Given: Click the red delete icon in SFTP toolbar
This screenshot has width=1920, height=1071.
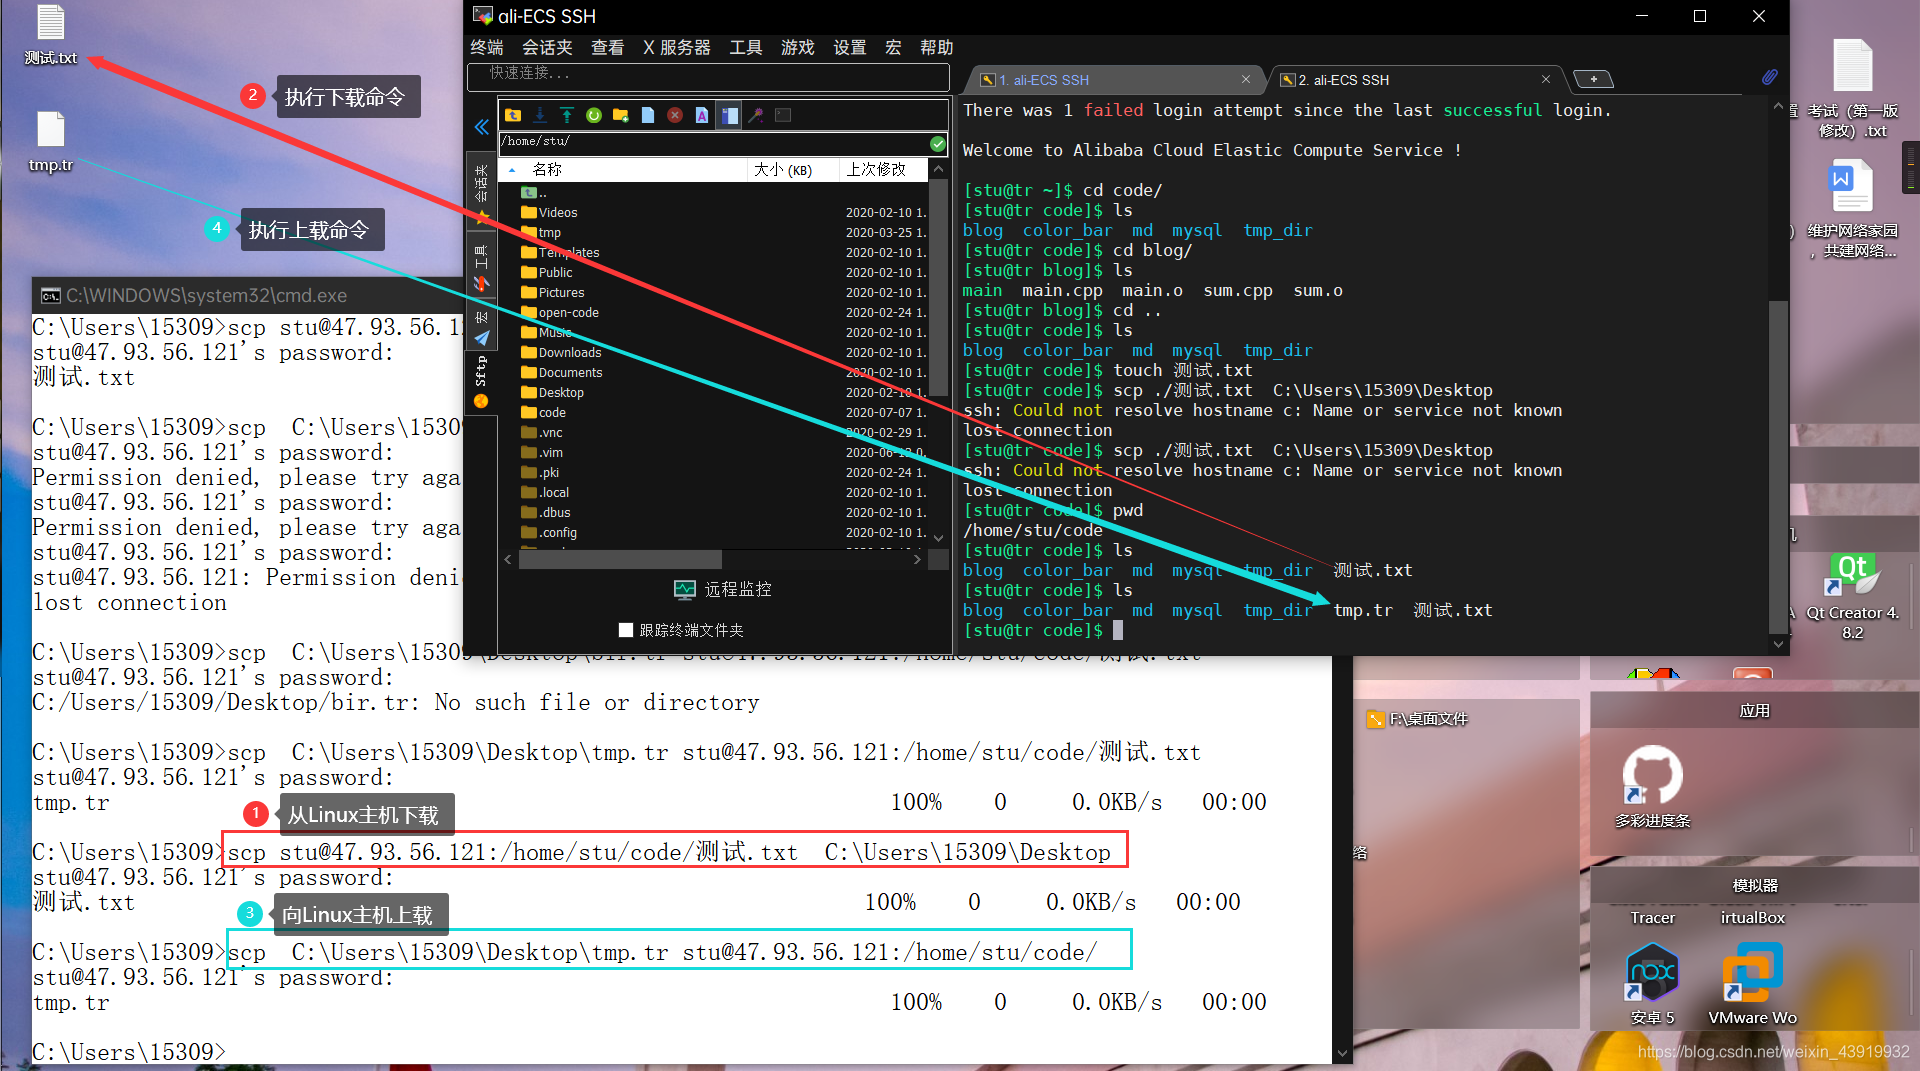Looking at the screenshot, I should pos(675,115).
